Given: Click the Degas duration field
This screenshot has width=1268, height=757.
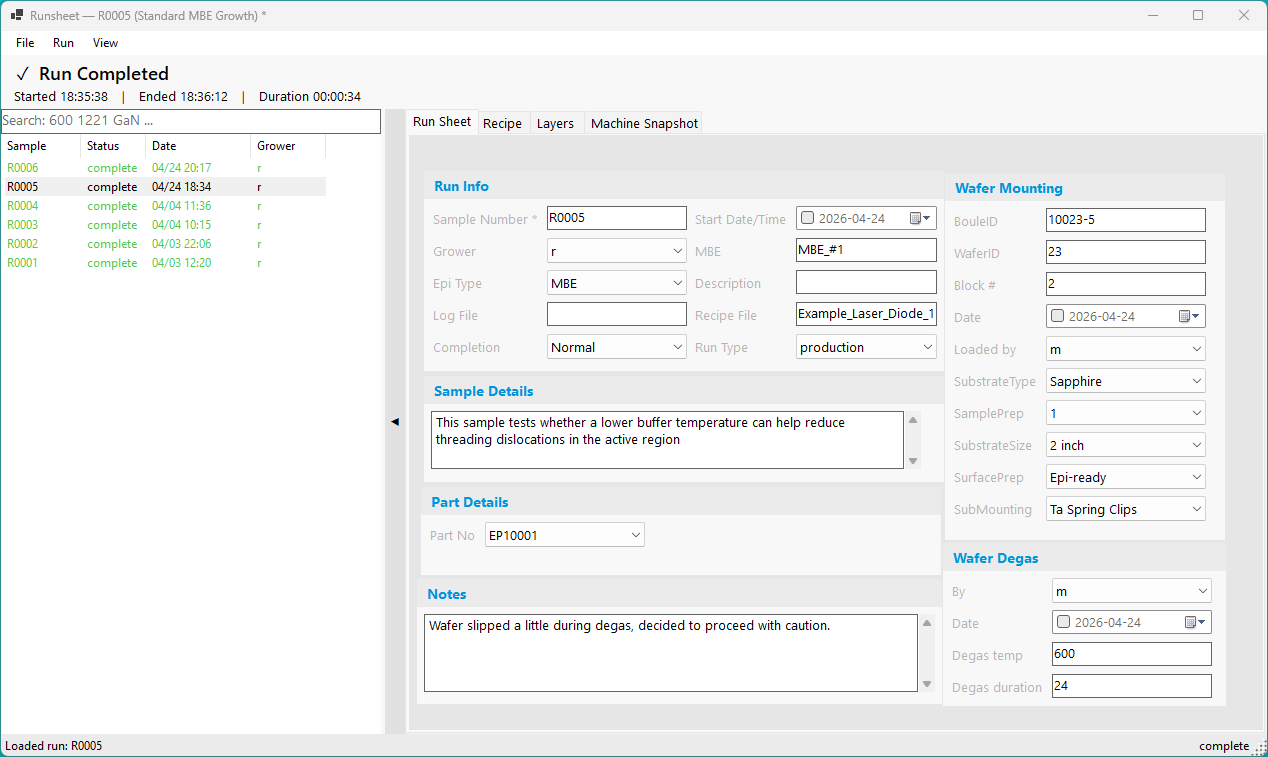Looking at the screenshot, I should 1132,686.
